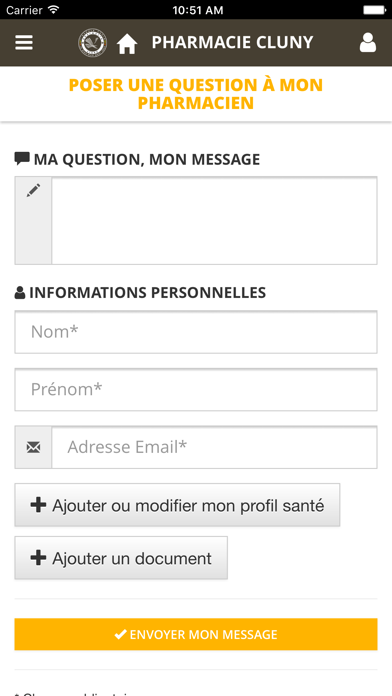Click the plus icon on Ajouter un document
Image resolution: width=392 pixels, height=696 pixels.
pos(38,558)
